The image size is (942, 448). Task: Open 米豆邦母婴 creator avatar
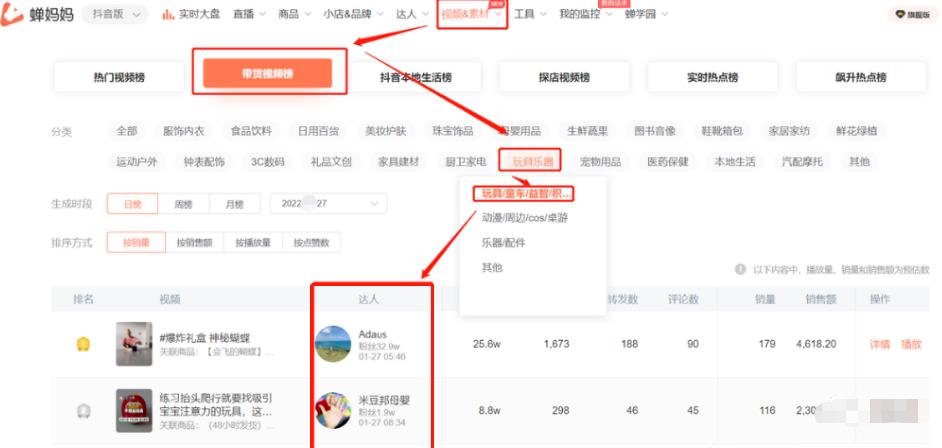pyautogui.click(x=333, y=410)
